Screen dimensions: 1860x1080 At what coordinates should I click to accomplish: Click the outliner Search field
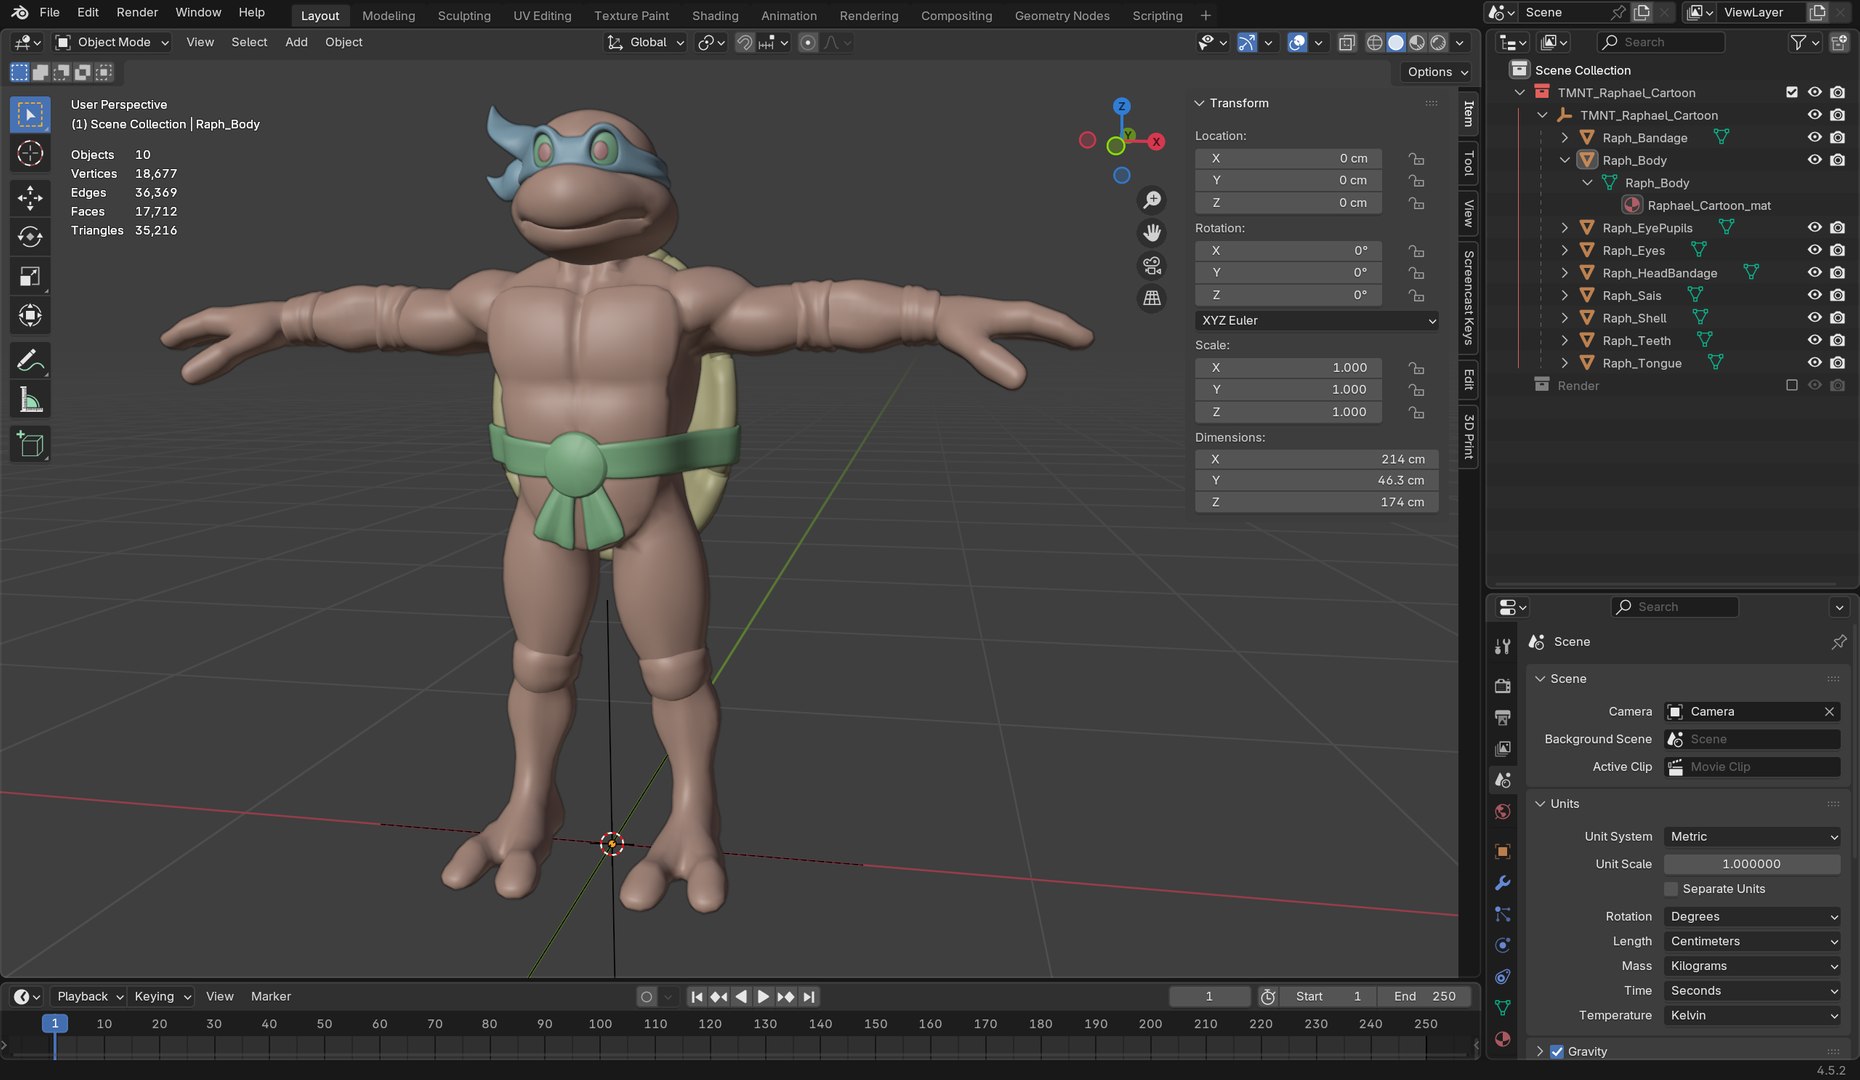[x=1661, y=42]
